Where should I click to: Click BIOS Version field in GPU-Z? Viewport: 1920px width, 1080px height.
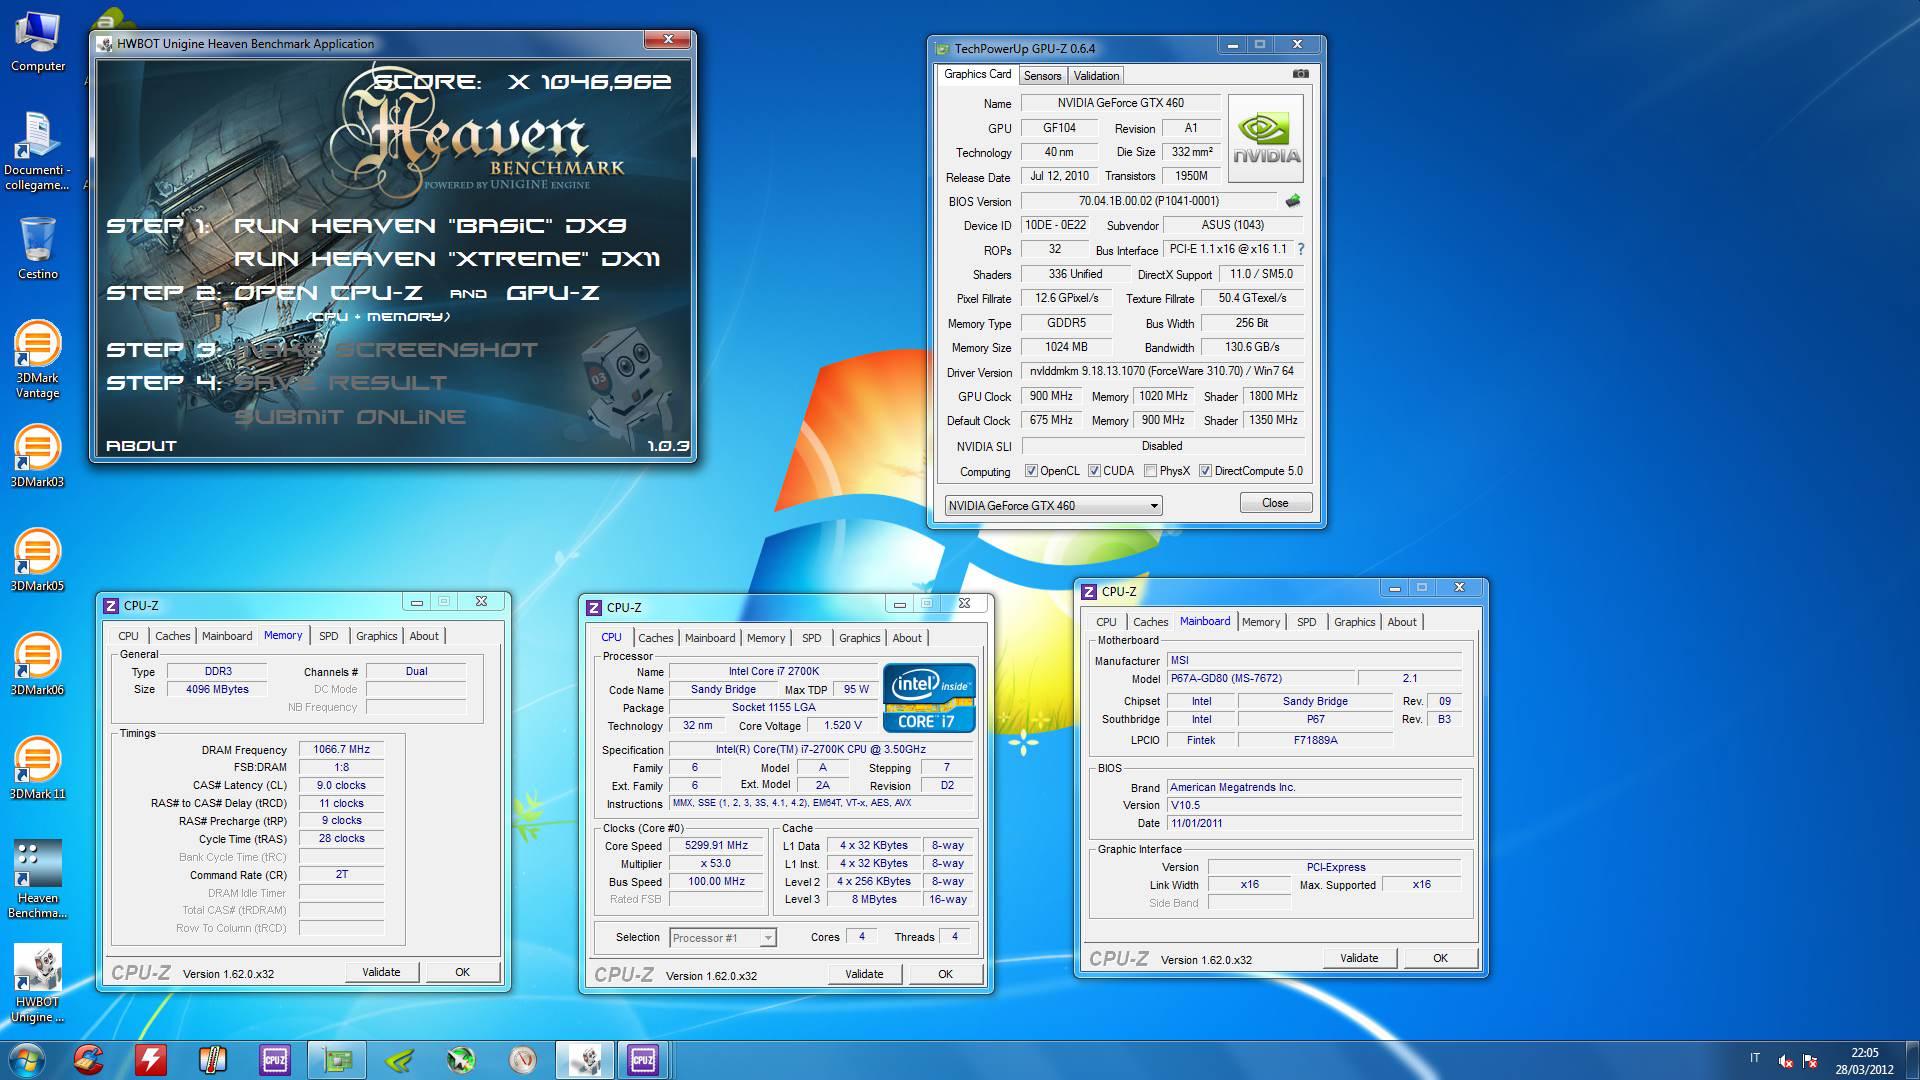1148,201
